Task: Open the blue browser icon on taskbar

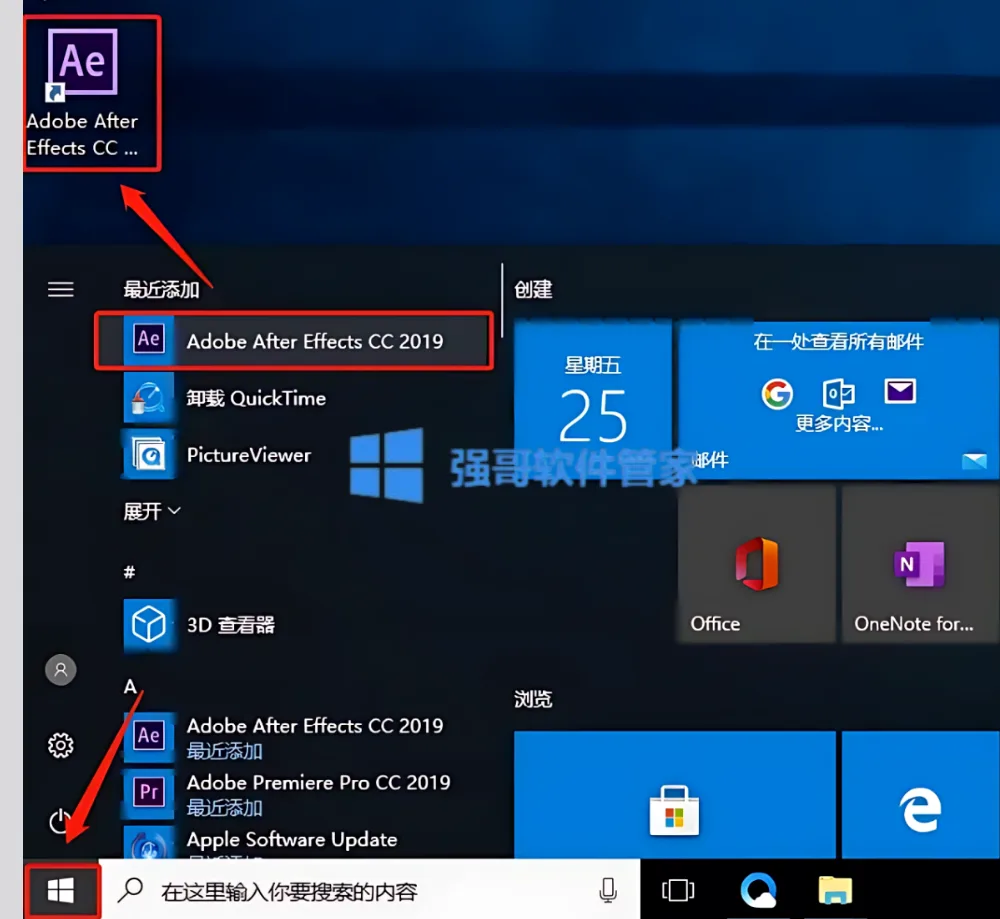Action: (758, 890)
